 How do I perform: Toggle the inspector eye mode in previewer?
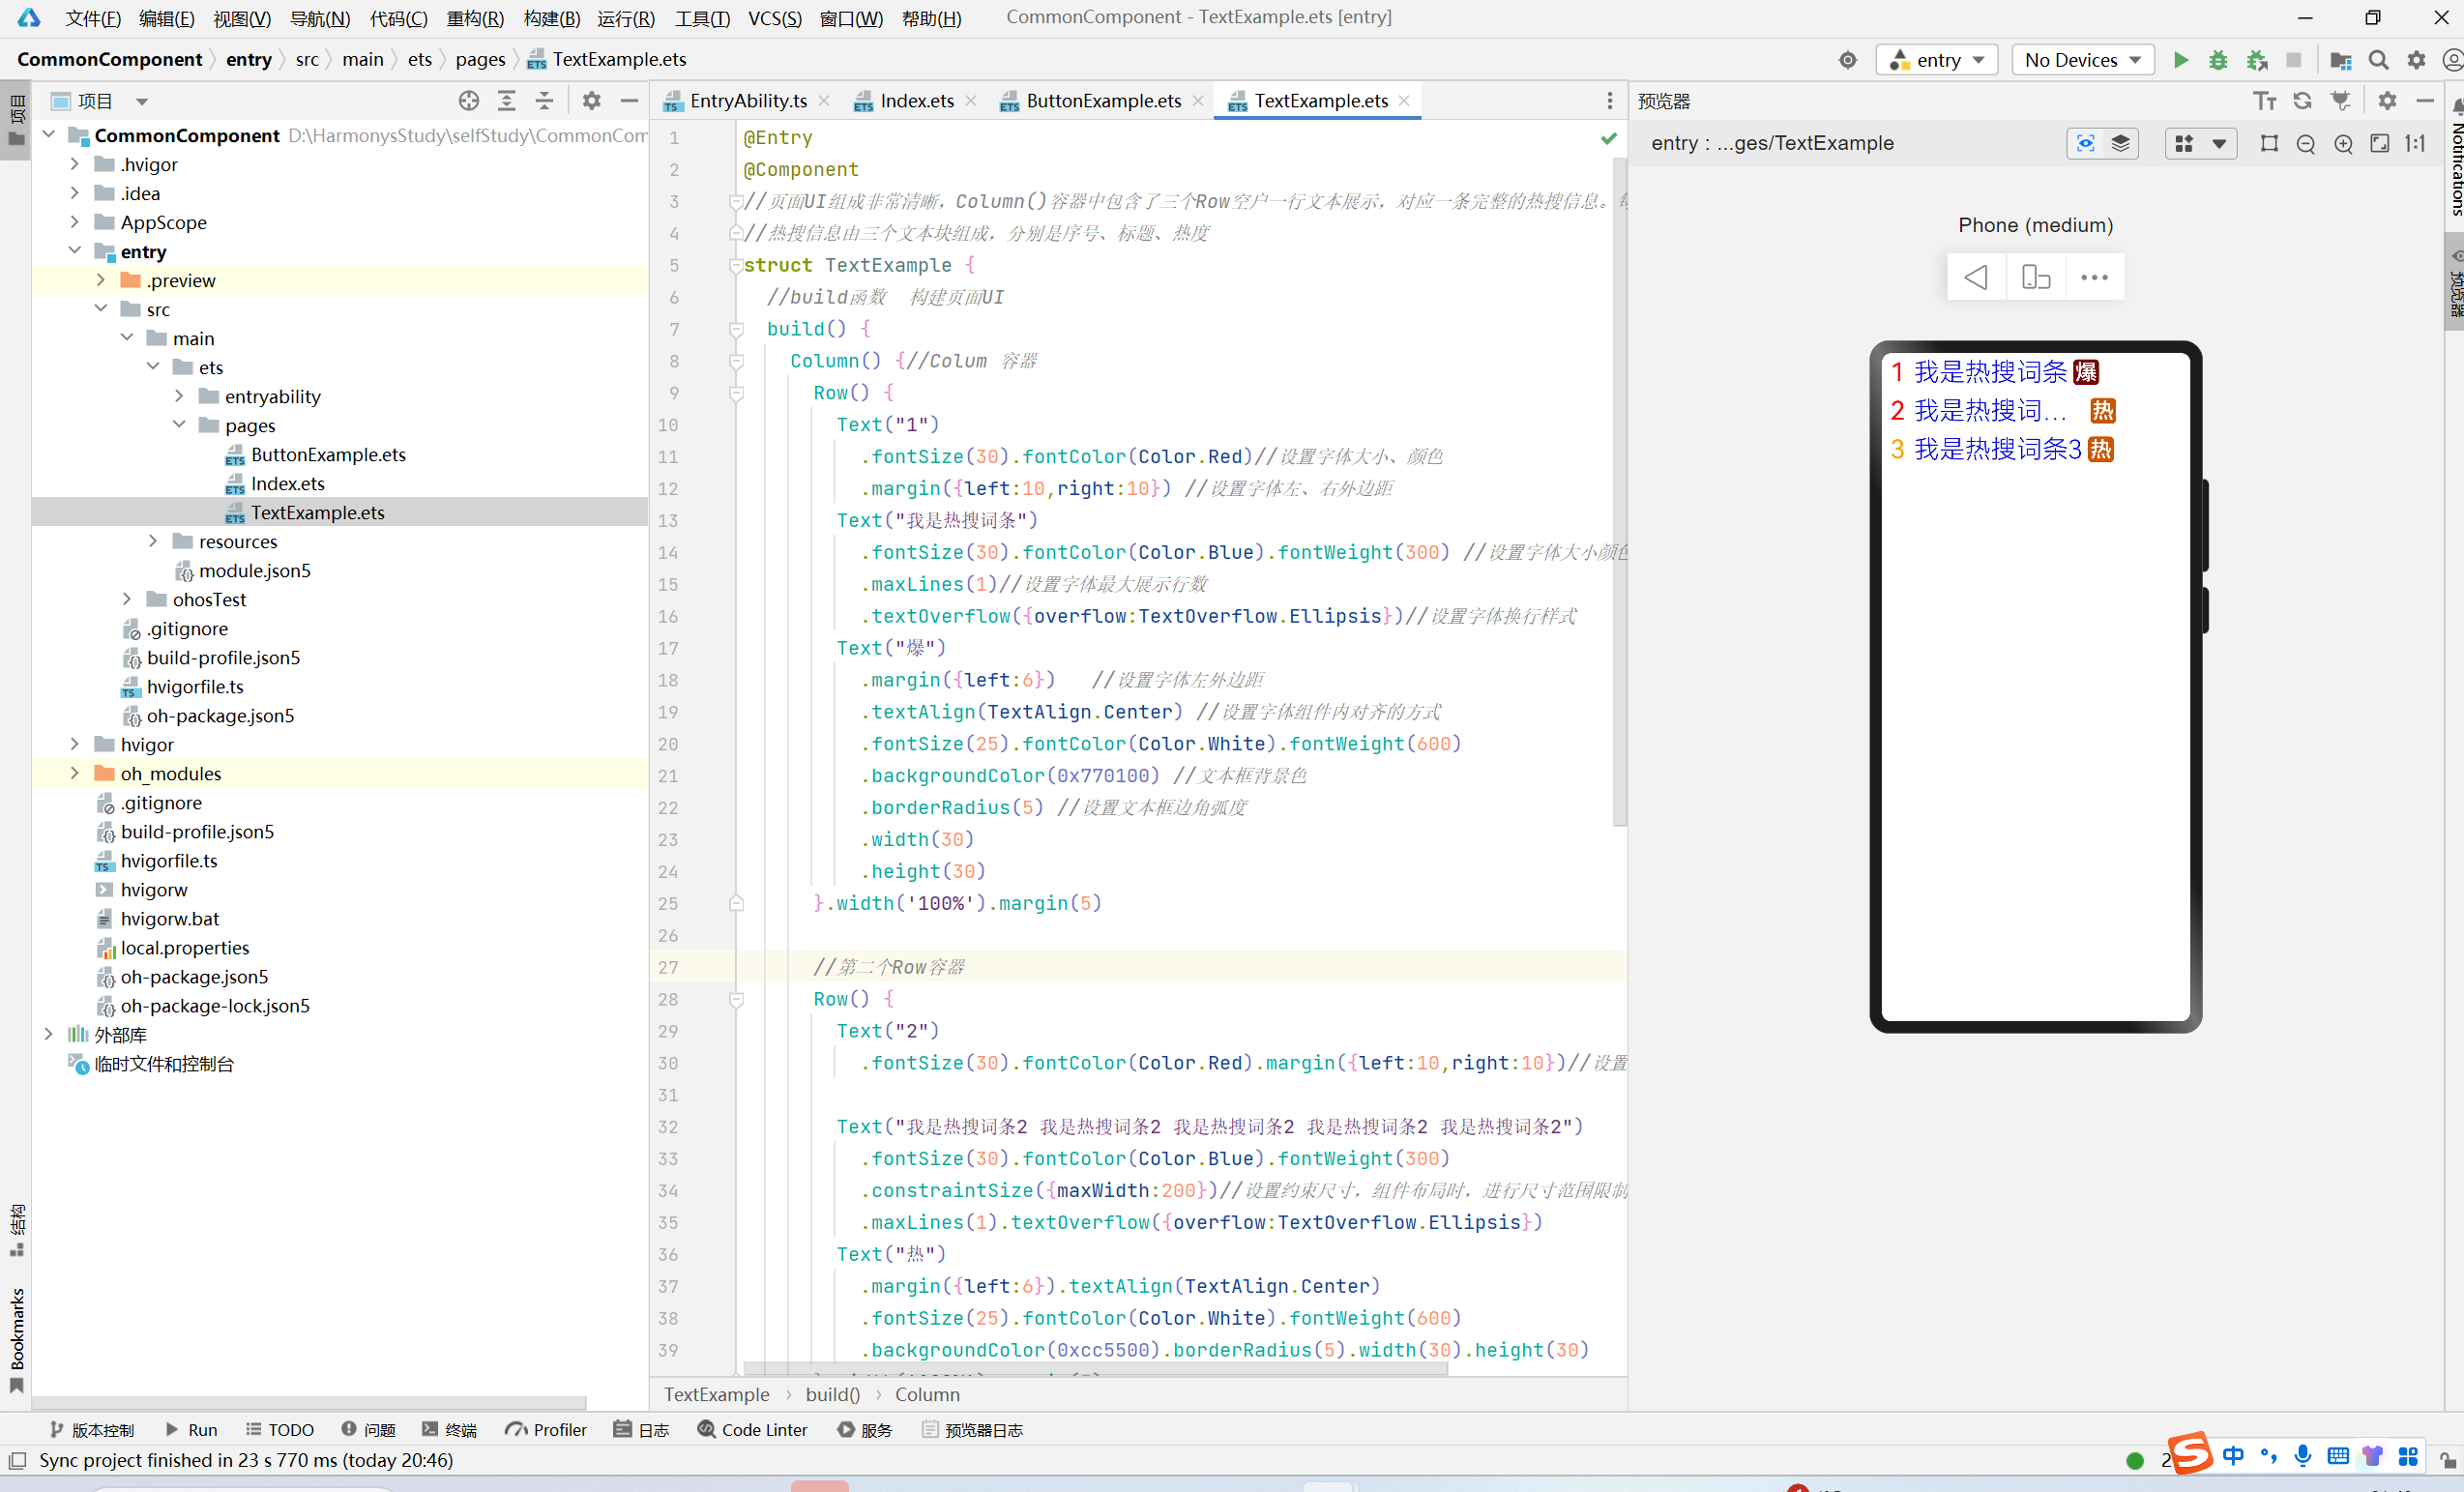(x=2085, y=144)
